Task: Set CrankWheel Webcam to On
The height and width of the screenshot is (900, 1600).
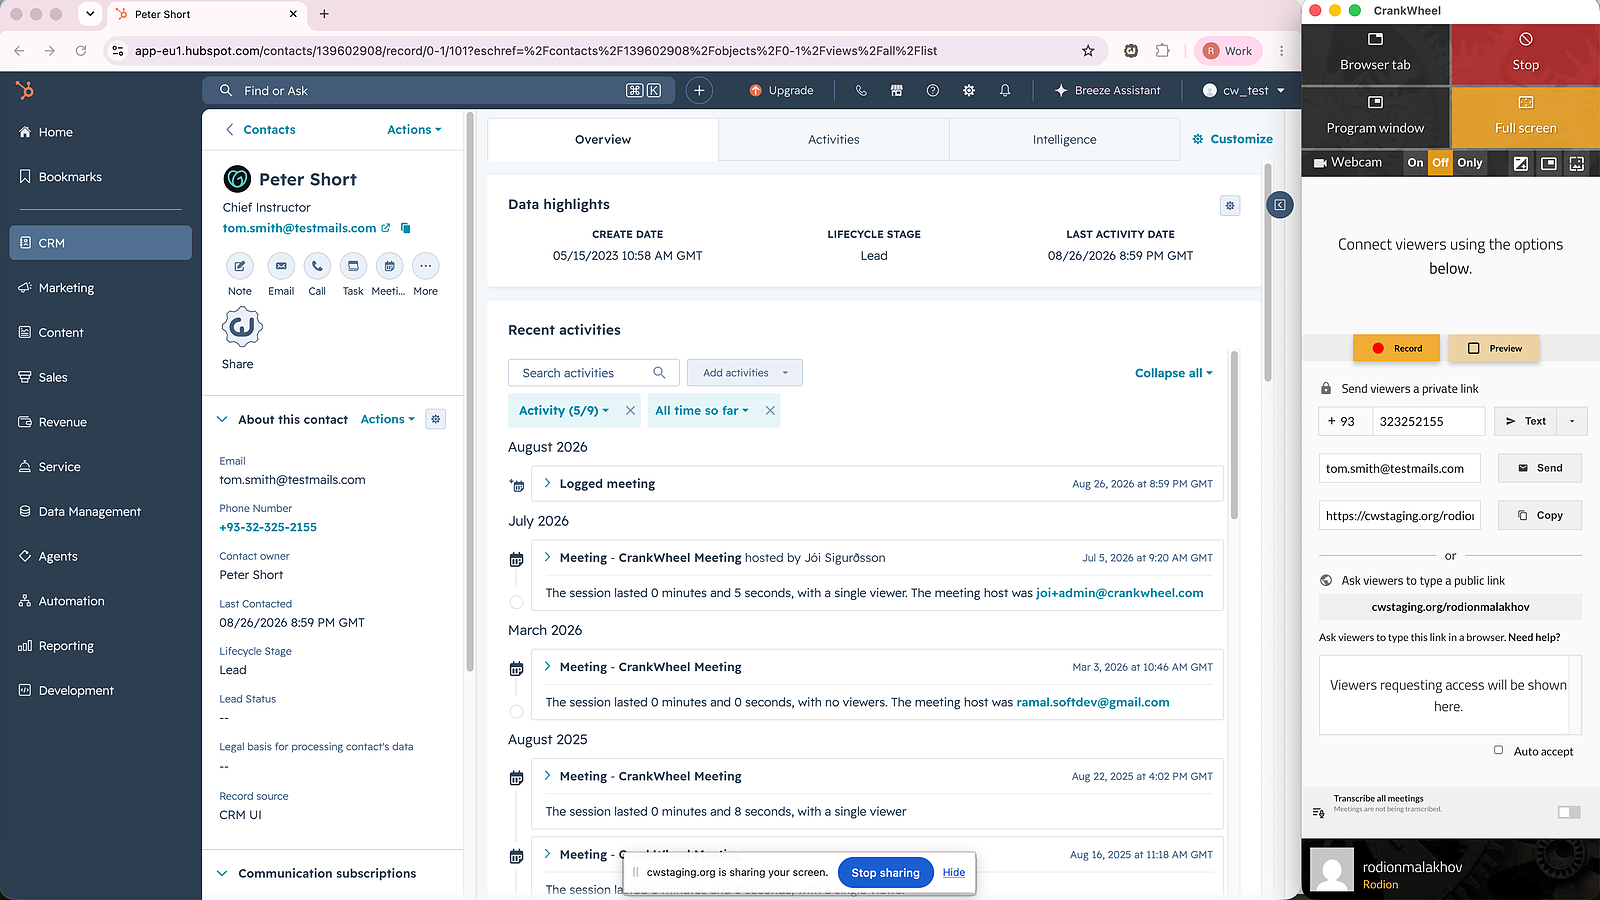Action: click(1415, 163)
